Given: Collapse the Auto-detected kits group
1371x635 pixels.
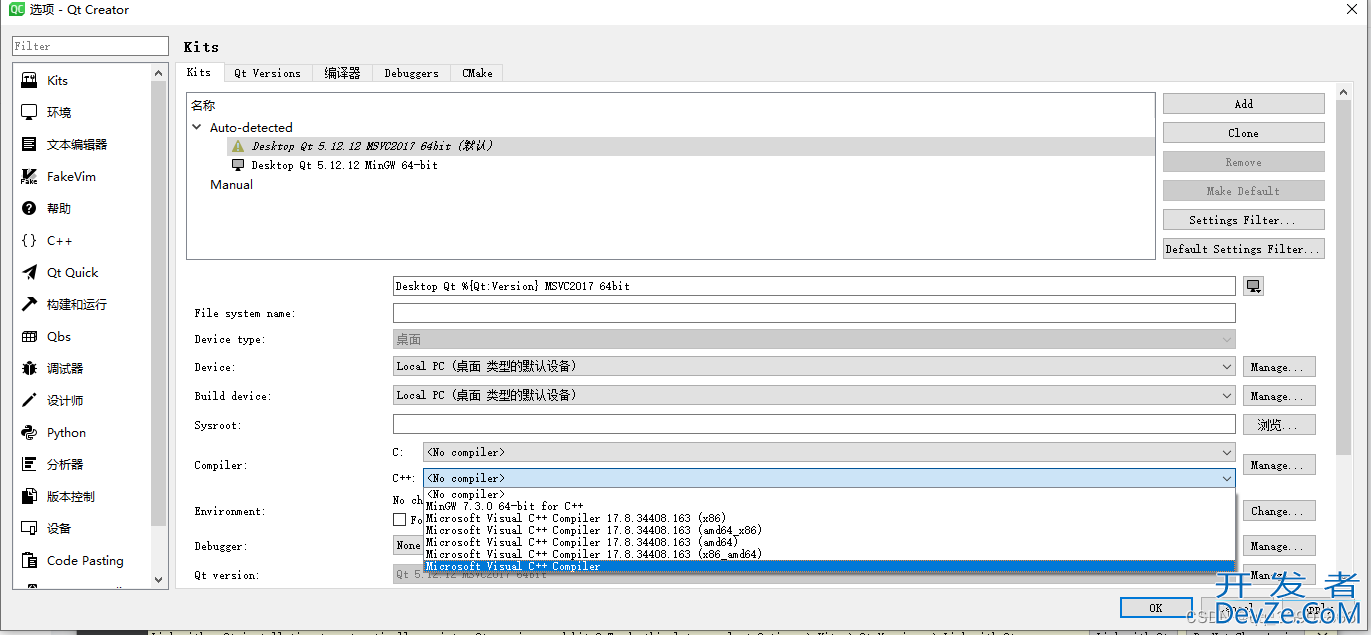Looking at the screenshot, I should click(197, 128).
